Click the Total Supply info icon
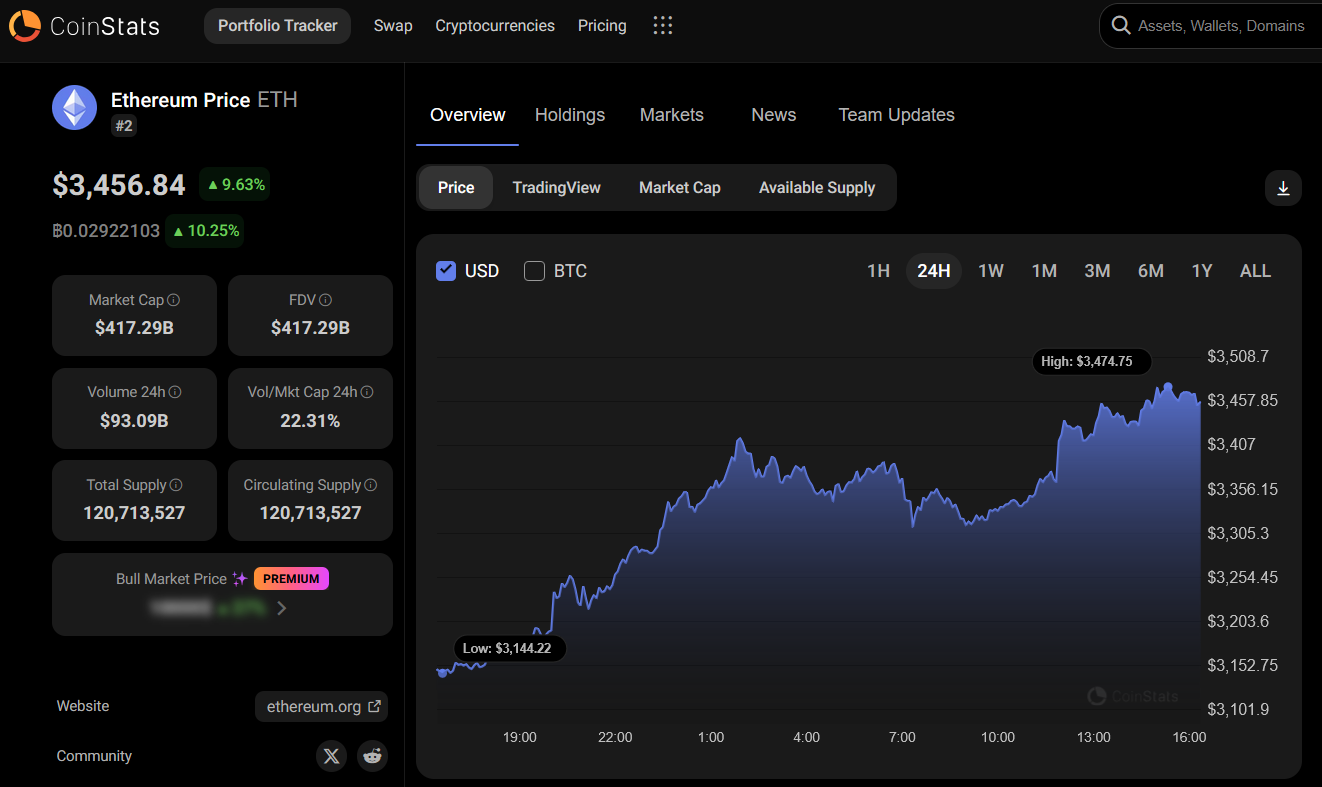 176,485
